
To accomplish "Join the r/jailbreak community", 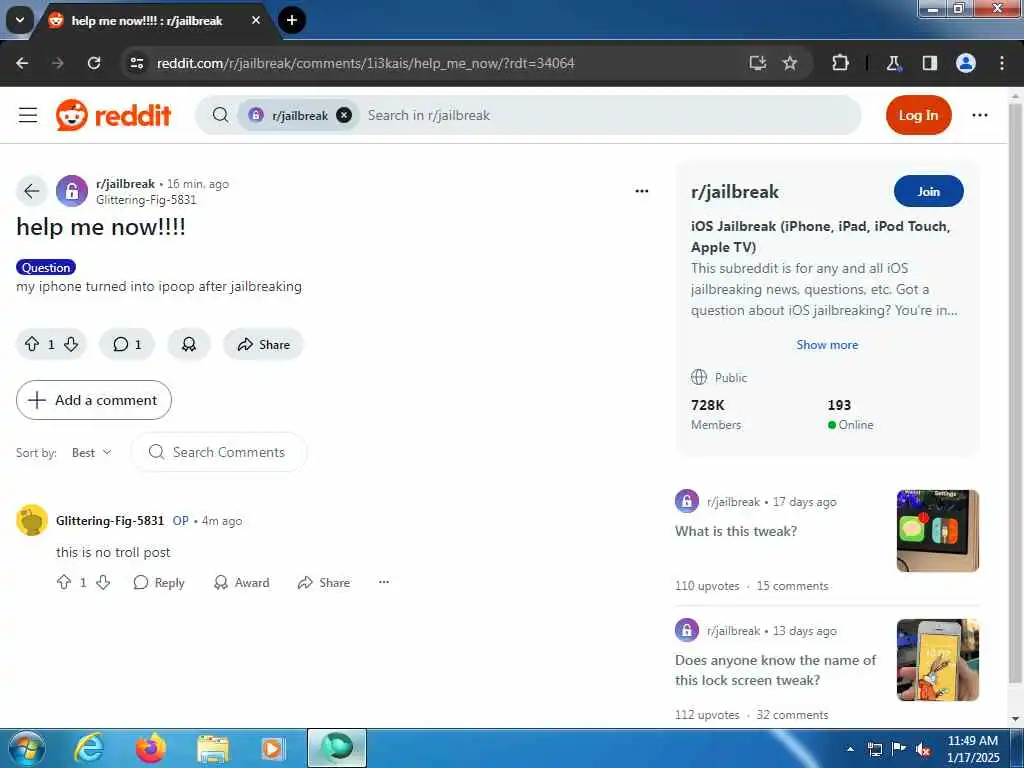I will coord(929,191).
